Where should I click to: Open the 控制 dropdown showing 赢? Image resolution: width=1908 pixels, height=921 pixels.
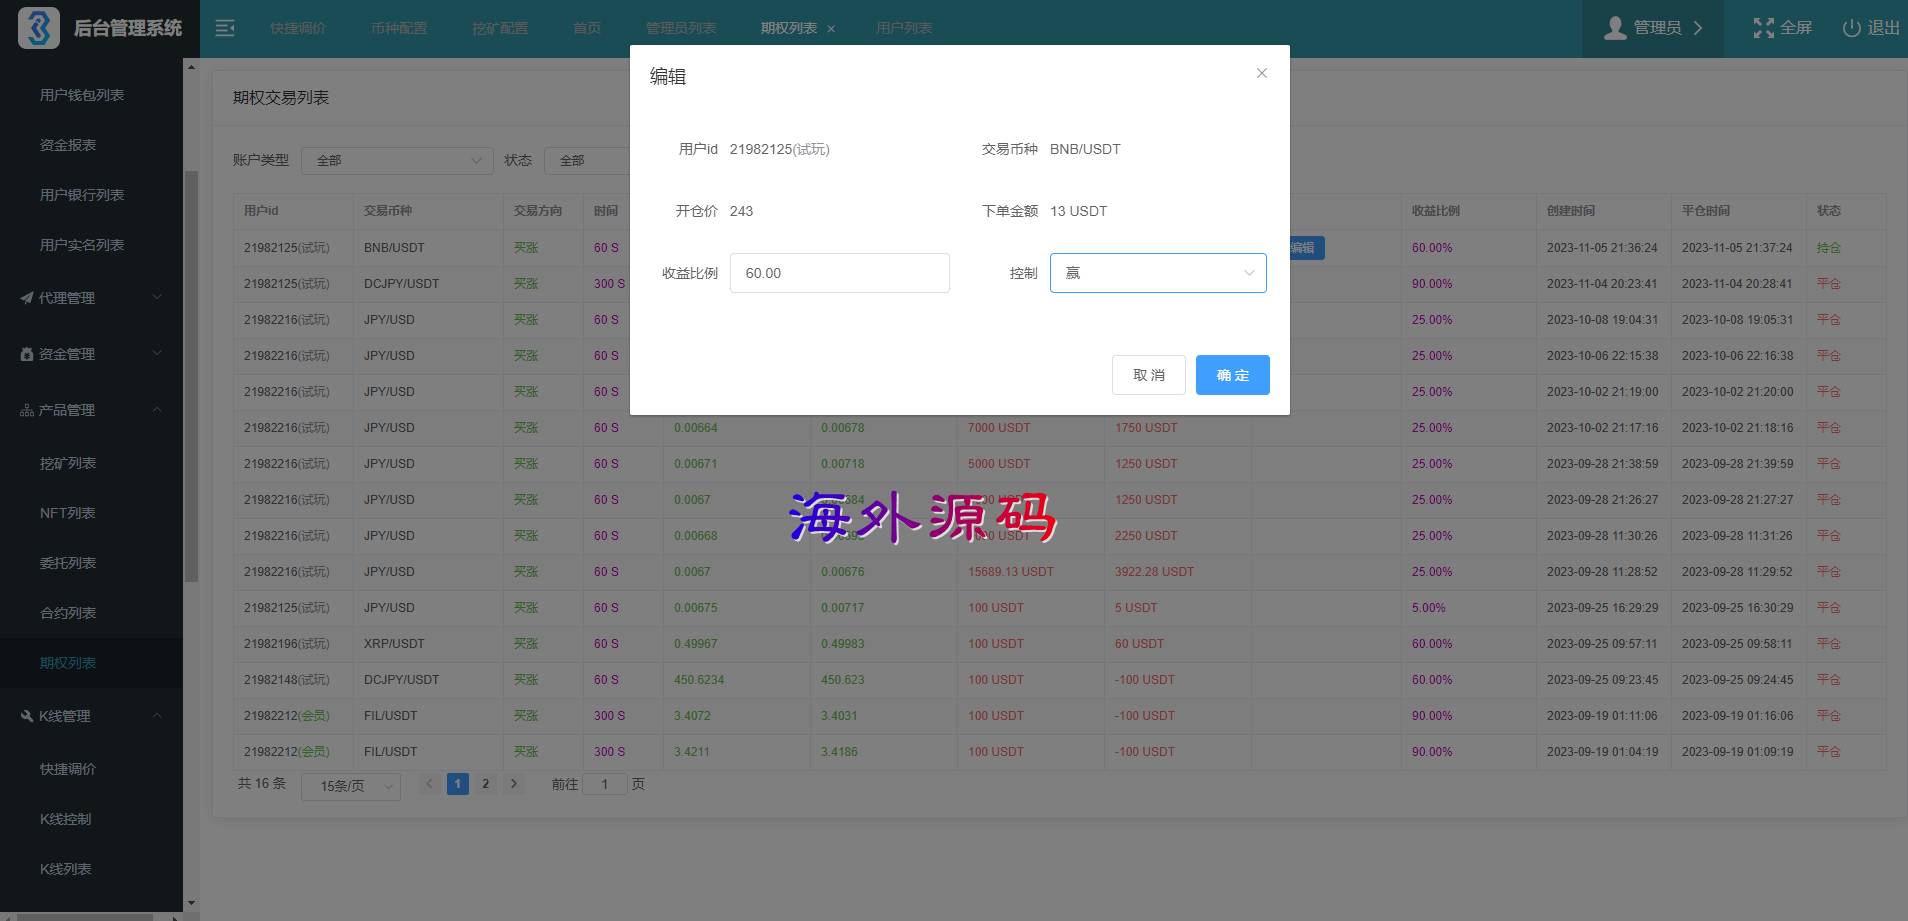click(1158, 273)
